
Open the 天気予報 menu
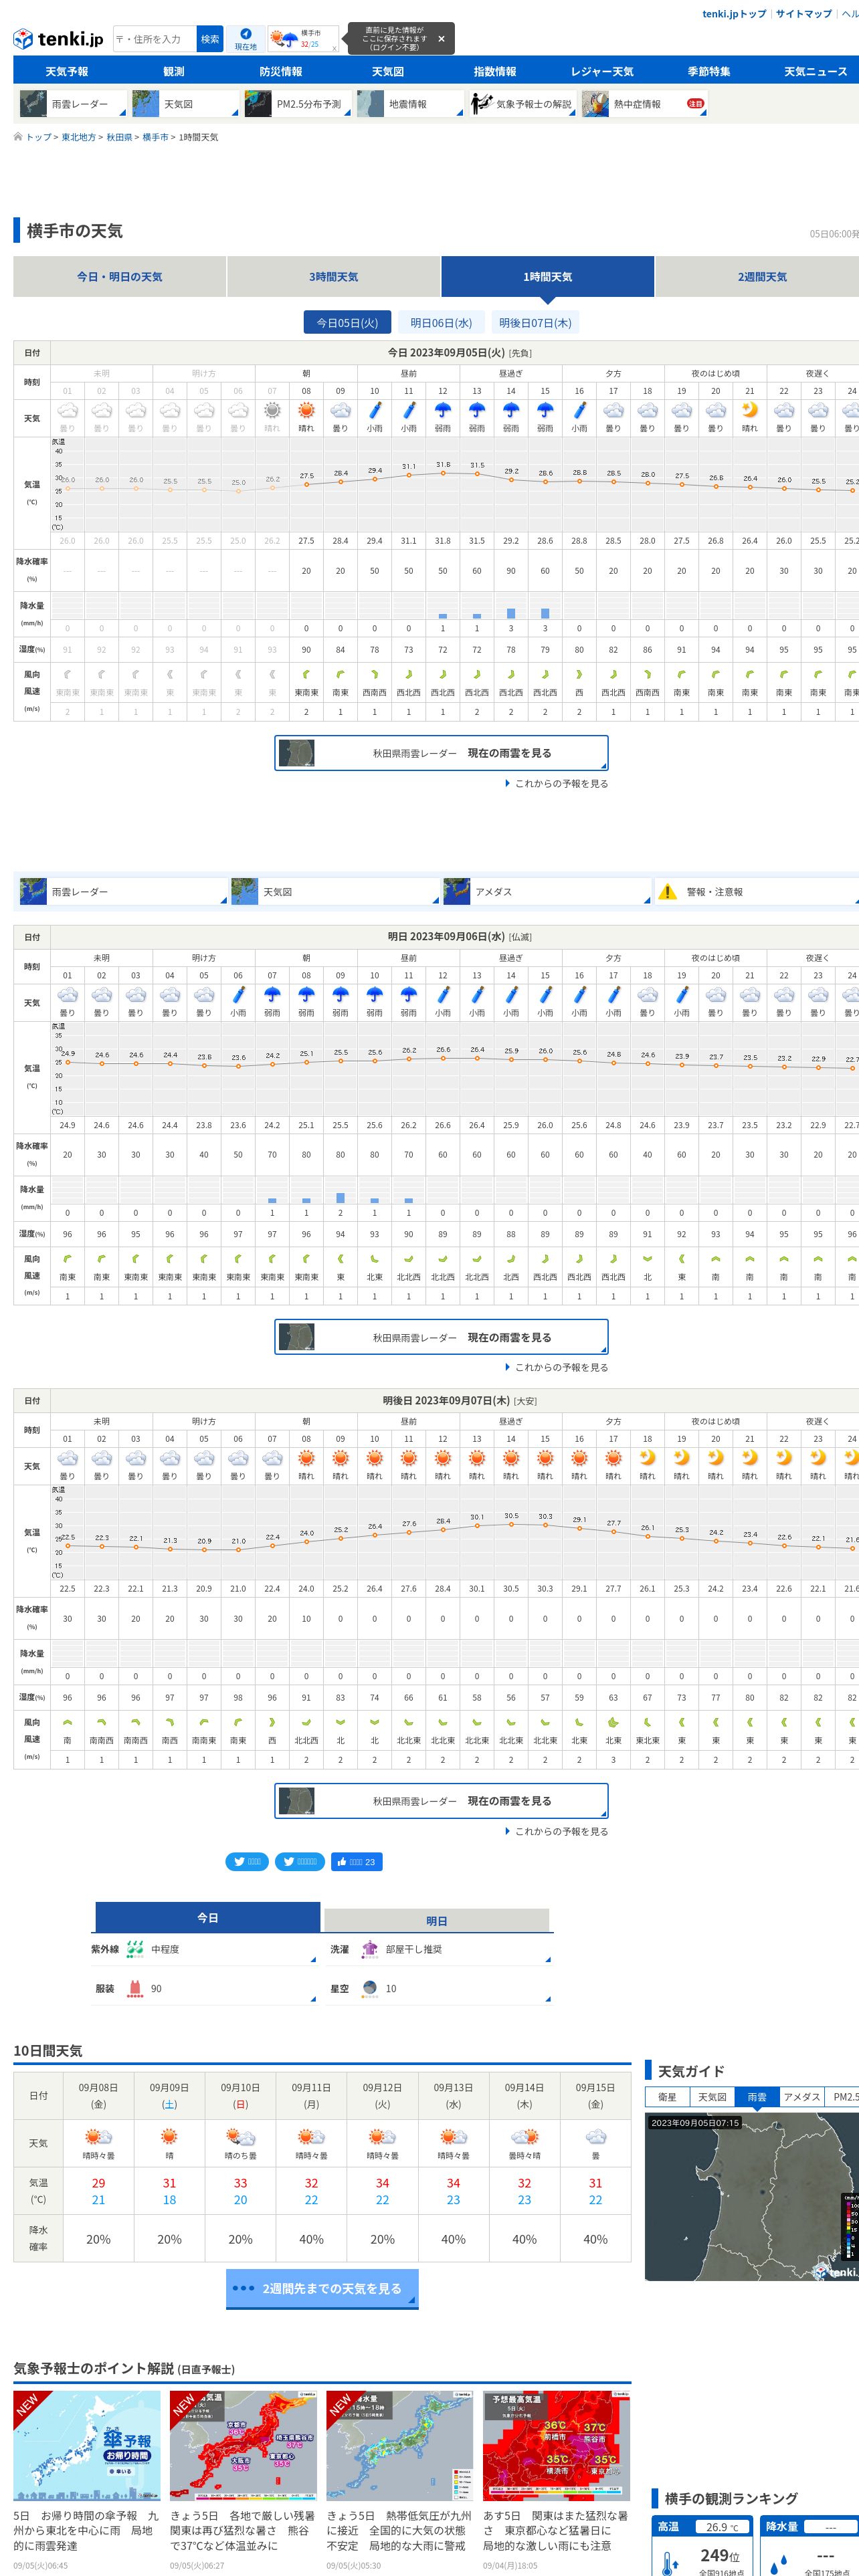[x=66, y=72]
